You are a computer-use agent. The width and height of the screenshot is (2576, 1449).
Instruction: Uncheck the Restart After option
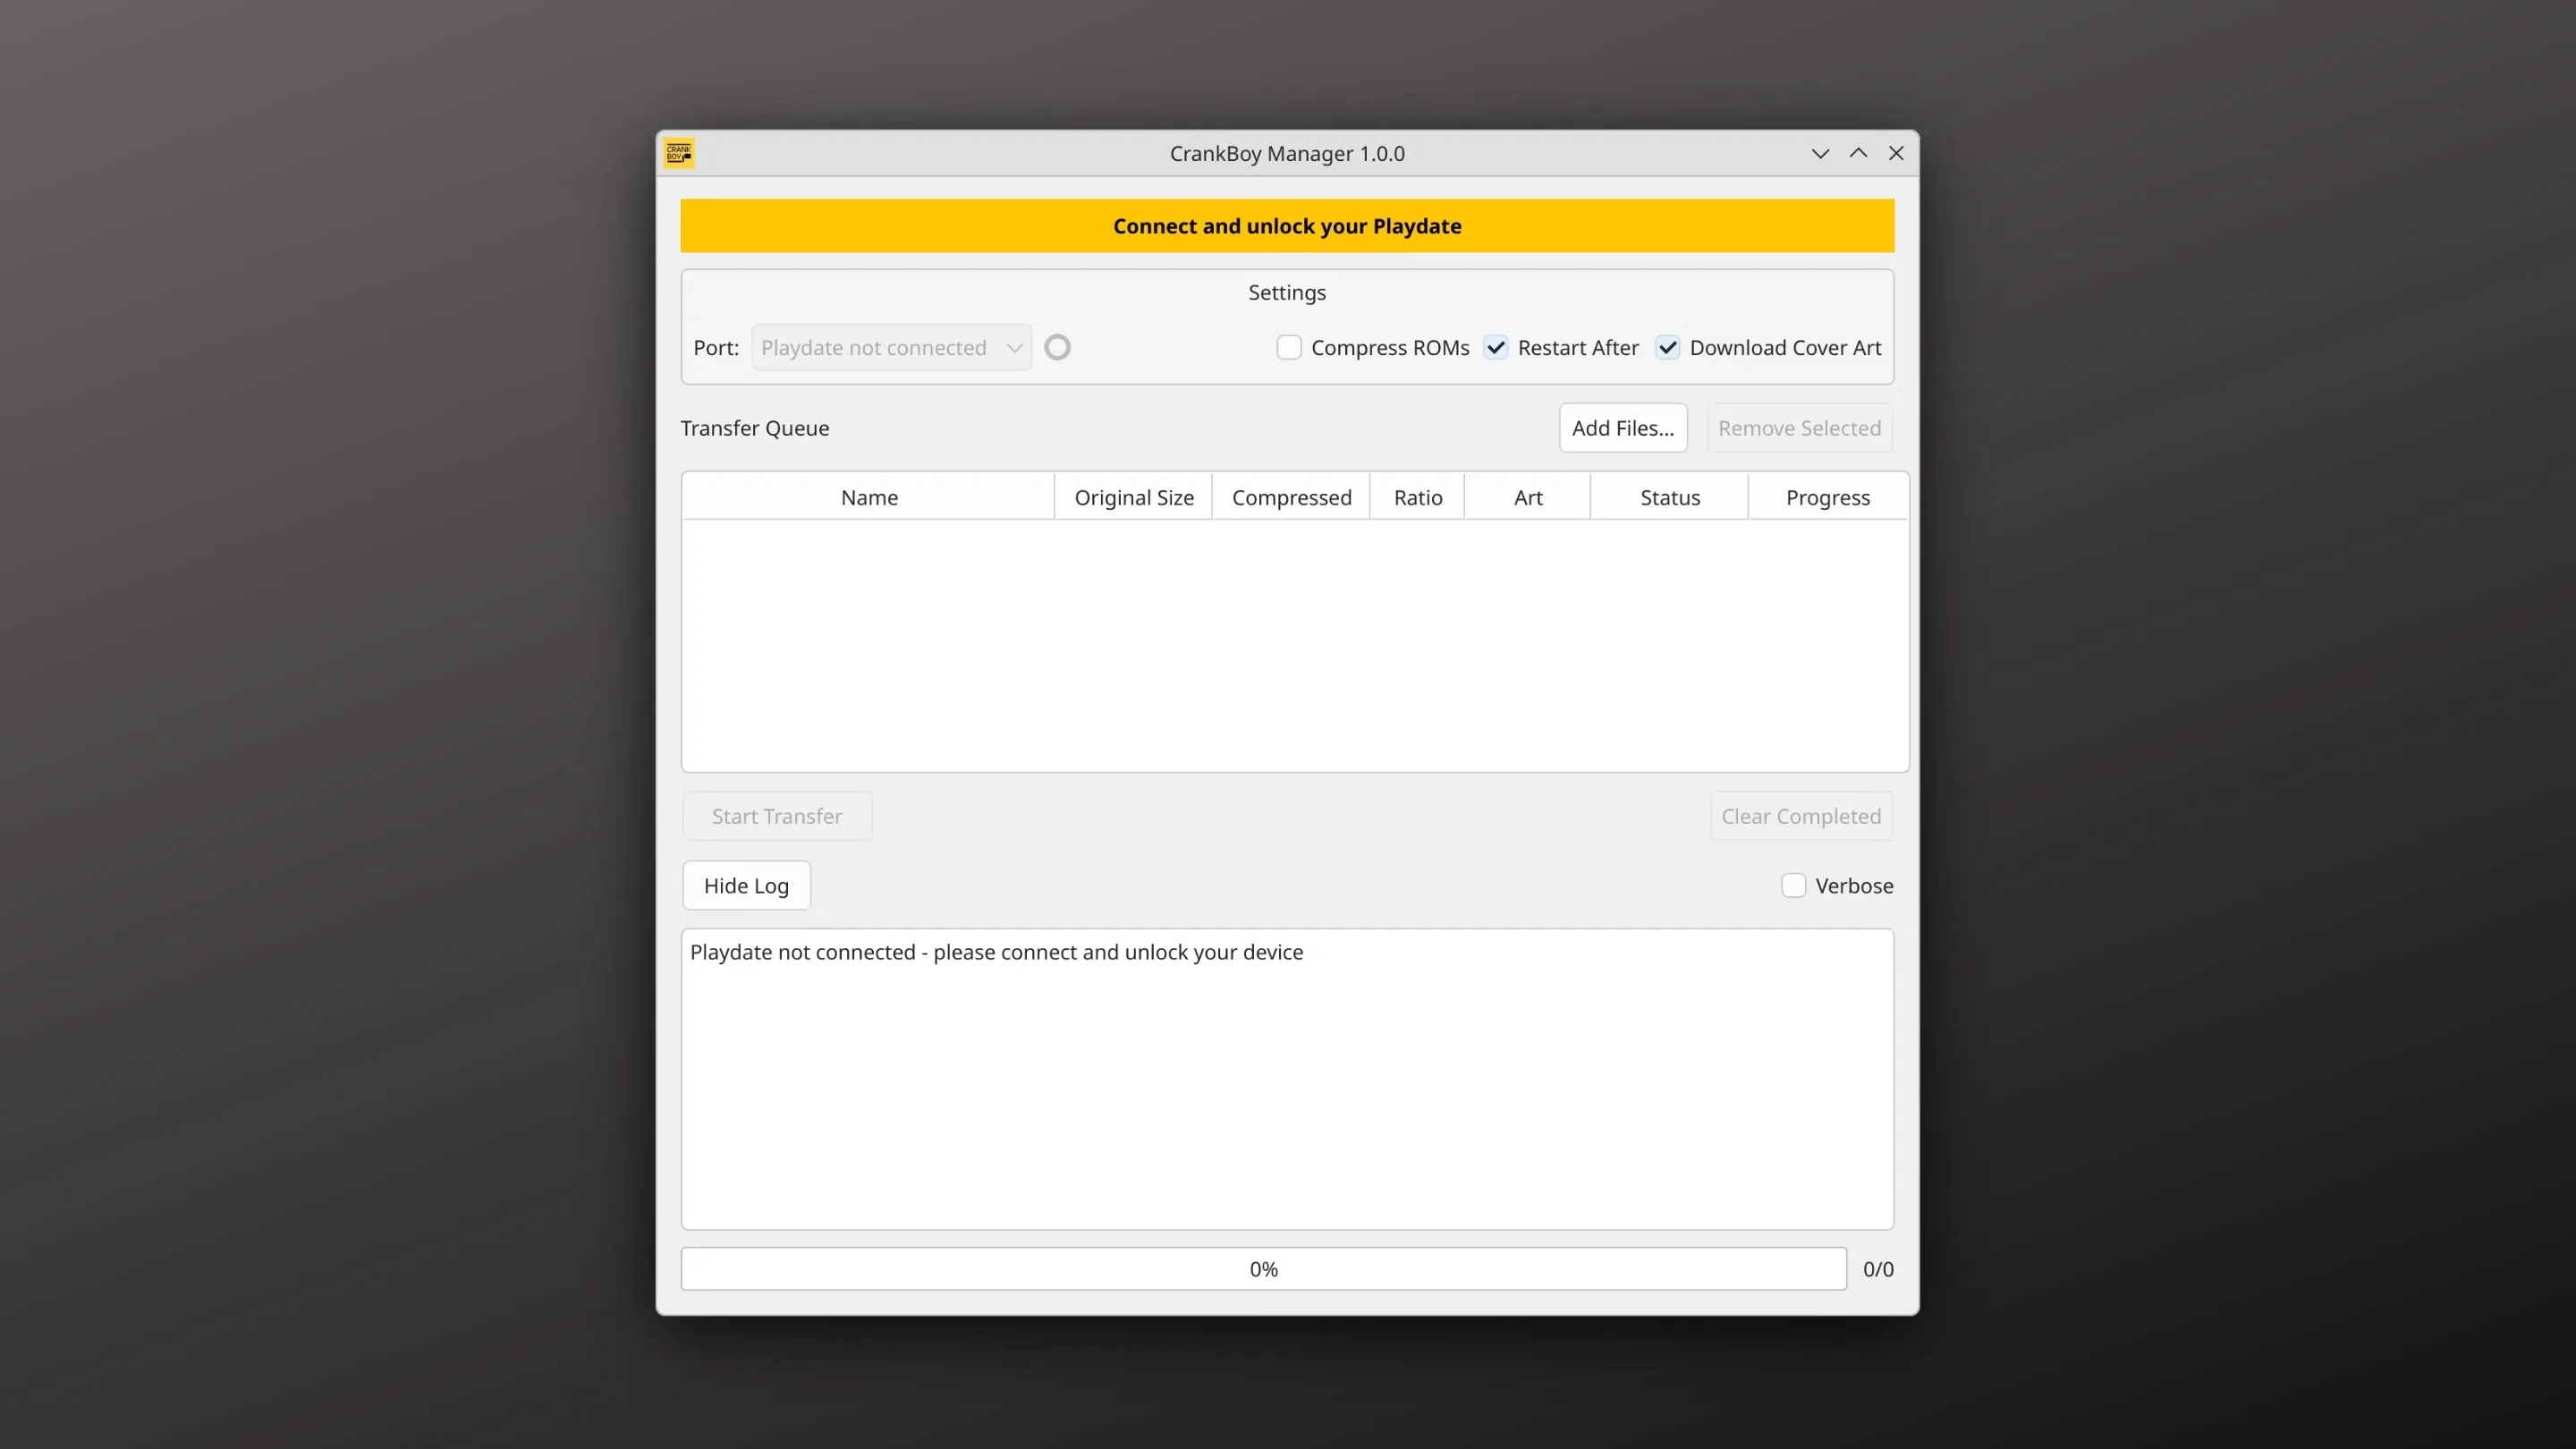click(1496, 347)
